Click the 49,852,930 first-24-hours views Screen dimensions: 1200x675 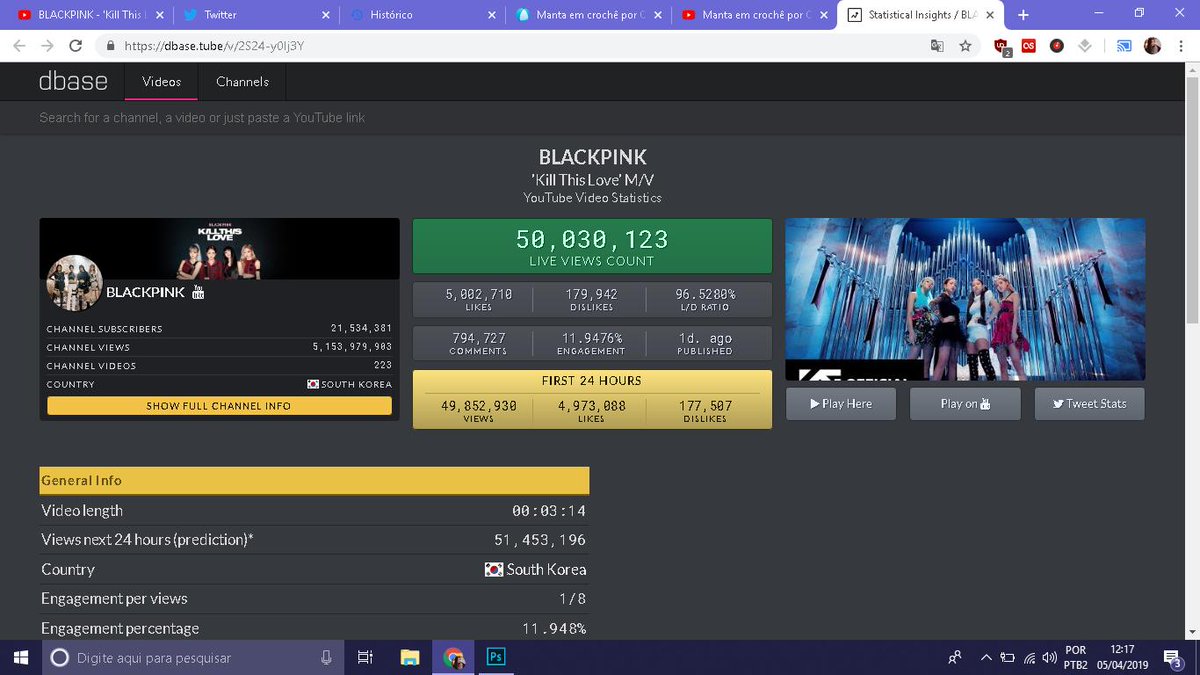pos(478,406)
